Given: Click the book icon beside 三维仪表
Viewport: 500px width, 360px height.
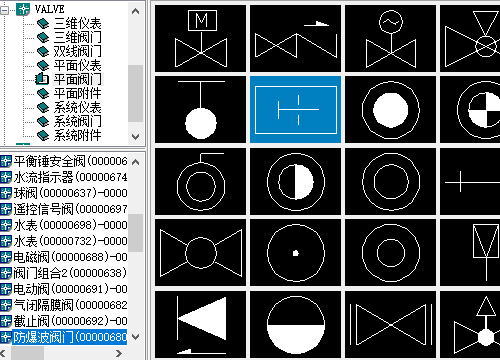Looking at the screenshot, I should tap(43, 24).
